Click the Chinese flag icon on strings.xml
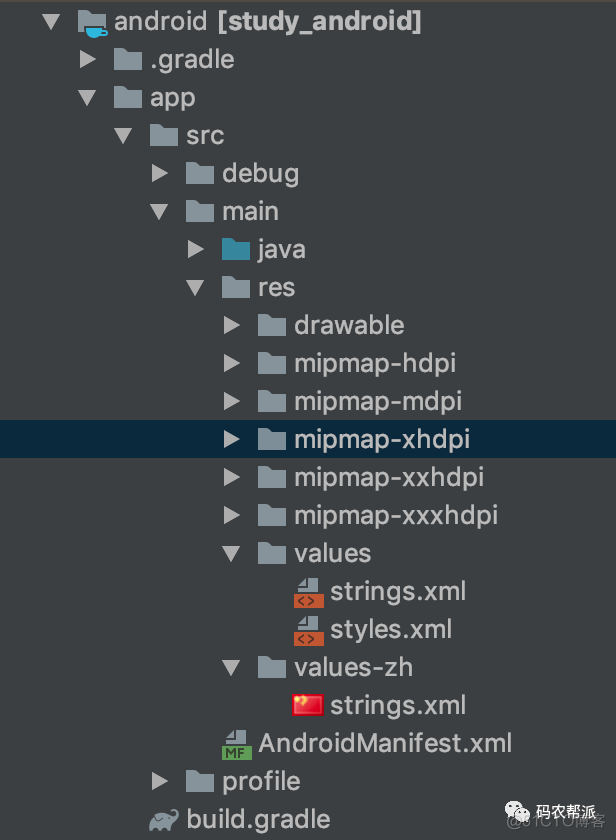This screenshot has height=840, width=616. (308, 705)
